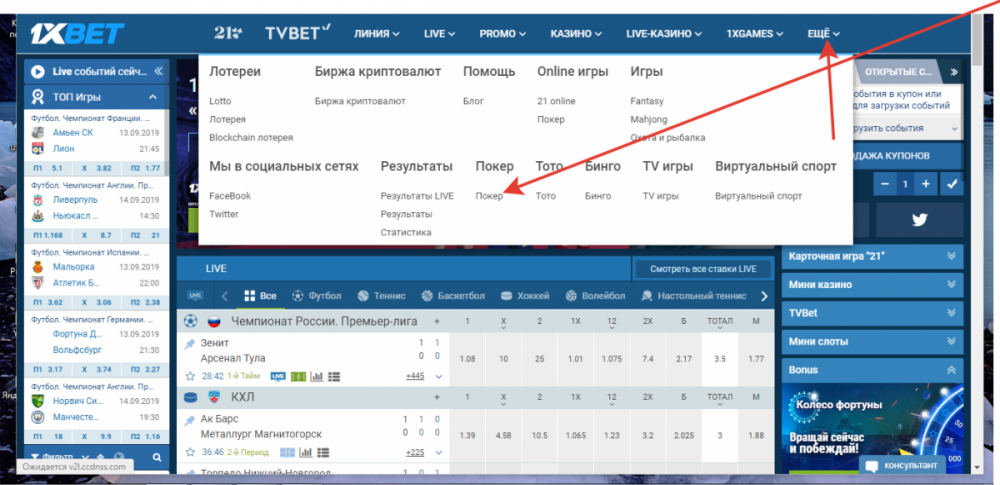Image resolution: width=1000 pixels, height=485 pixels.
Task: Add Зенит match to favorites with star
Action: (x=190, y=376)
